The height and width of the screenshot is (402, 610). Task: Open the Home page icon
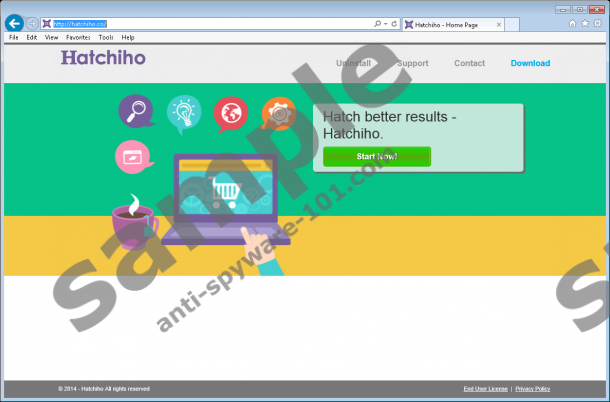[x=571, y=23]
